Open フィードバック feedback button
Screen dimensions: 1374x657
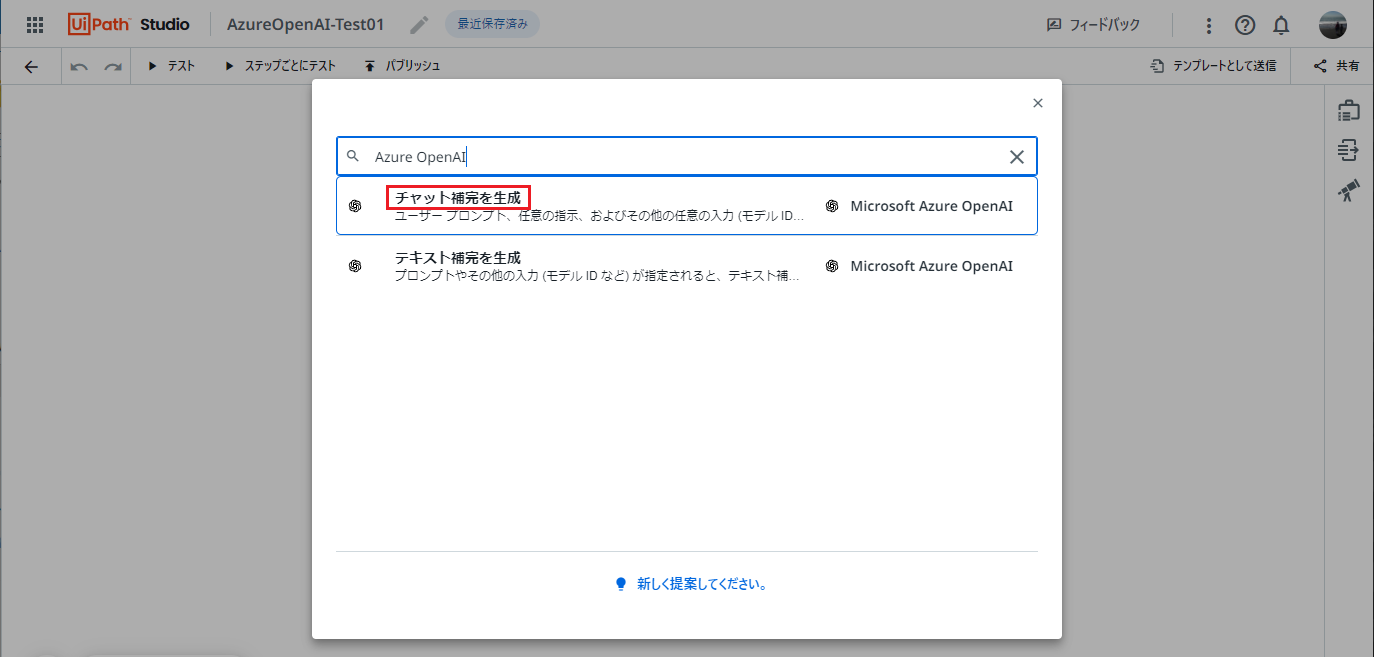pyautogui.click(x=1093, y=25)
